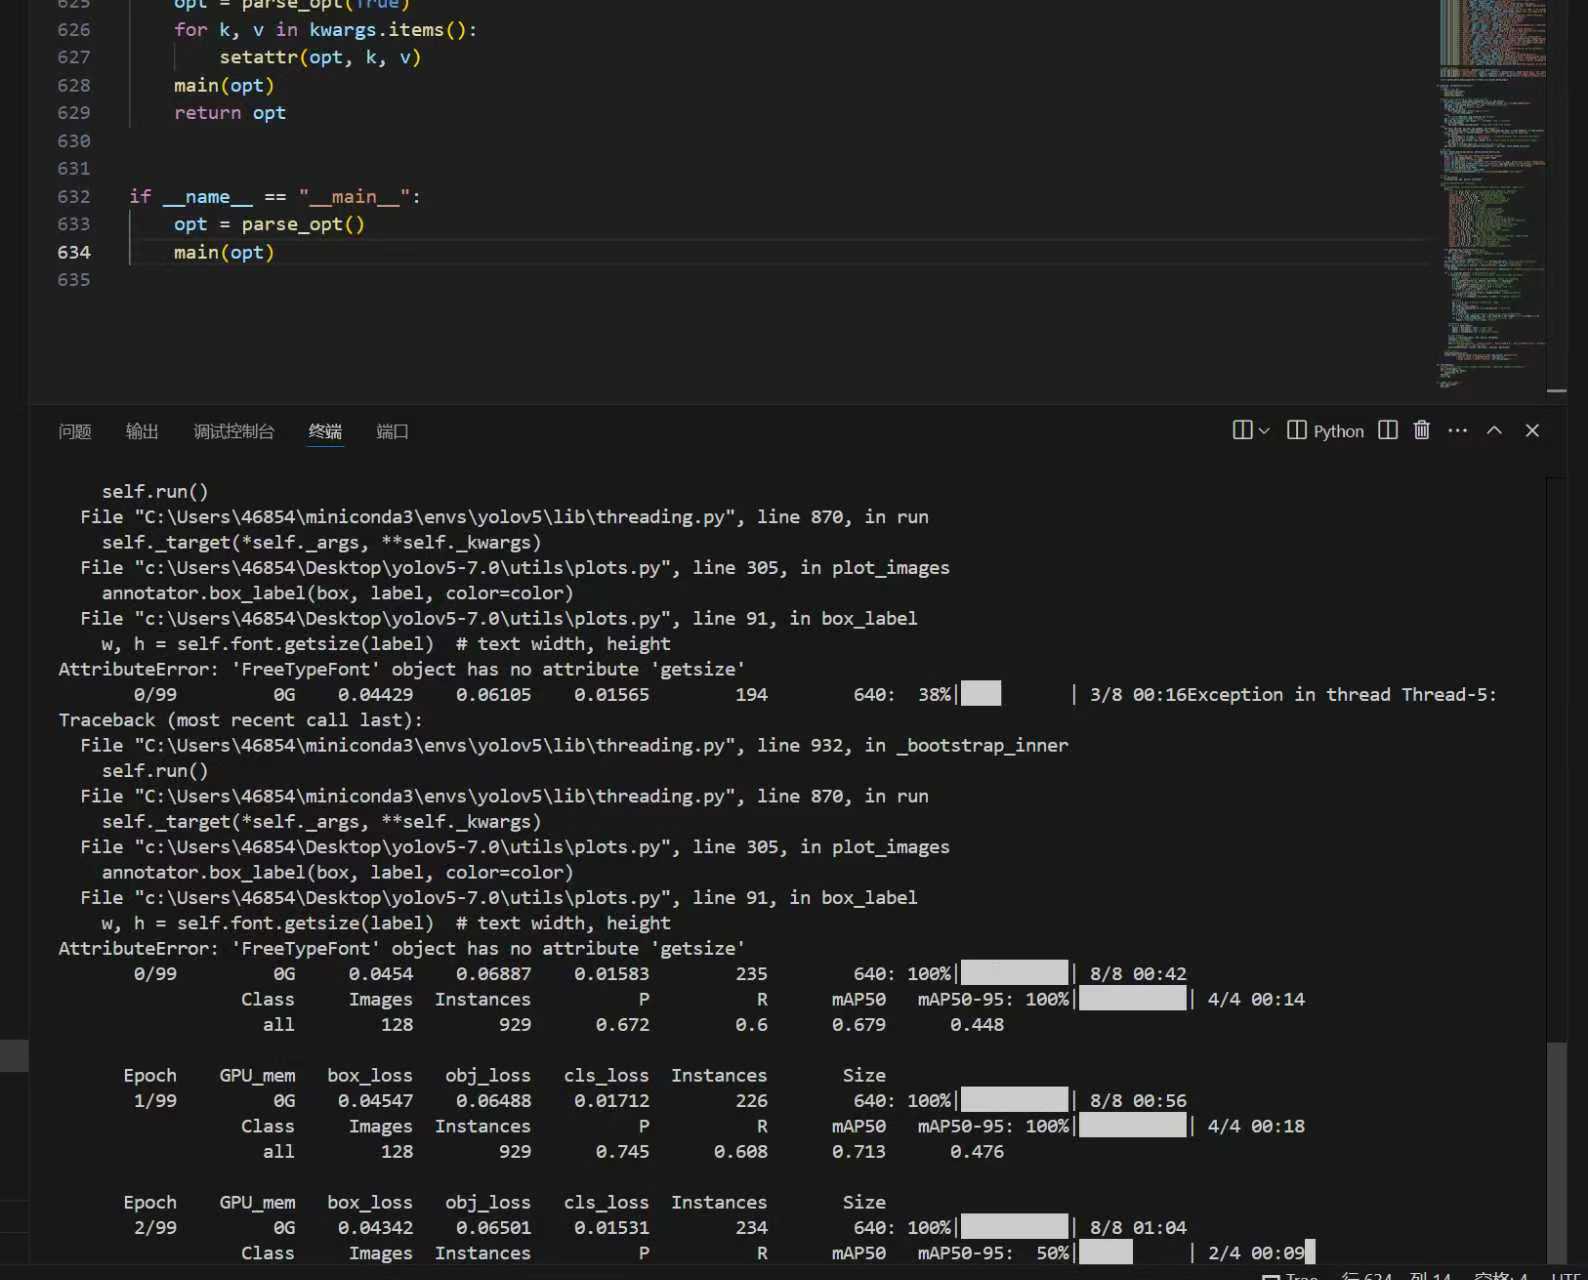Click the 50% validation progress bar
This screenshot has width=1588, height=1280.
(x=1135, y=1252)
